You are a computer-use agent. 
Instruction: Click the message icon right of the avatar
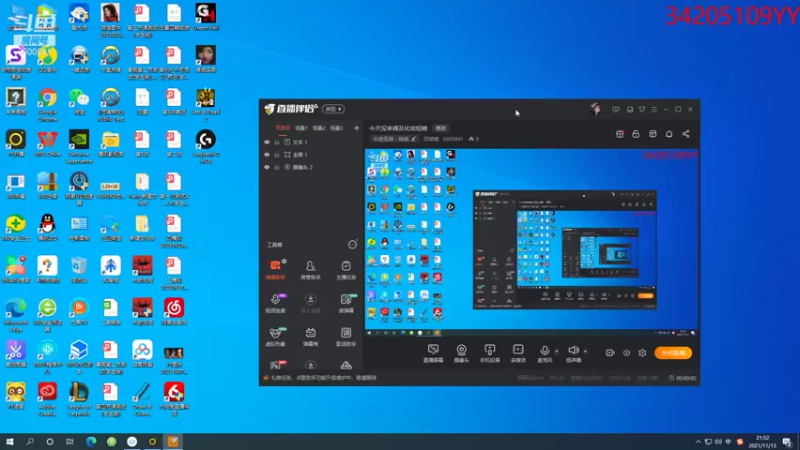[x=616, y=109]
